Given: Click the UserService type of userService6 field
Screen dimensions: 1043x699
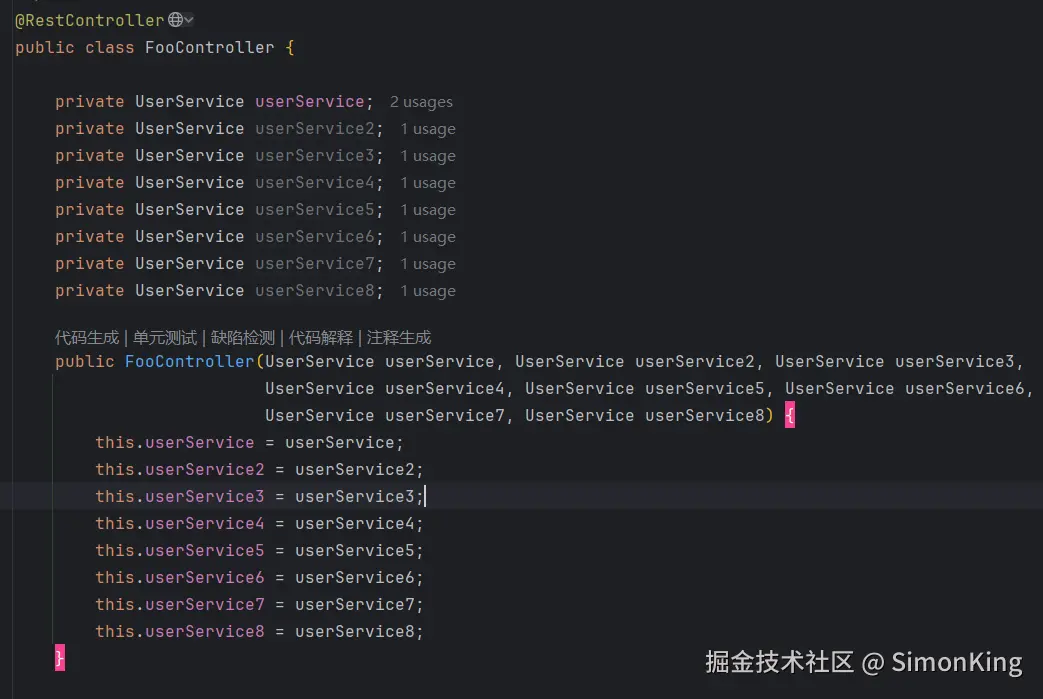Looking at the screenshot, I should (x=190, y=237).
